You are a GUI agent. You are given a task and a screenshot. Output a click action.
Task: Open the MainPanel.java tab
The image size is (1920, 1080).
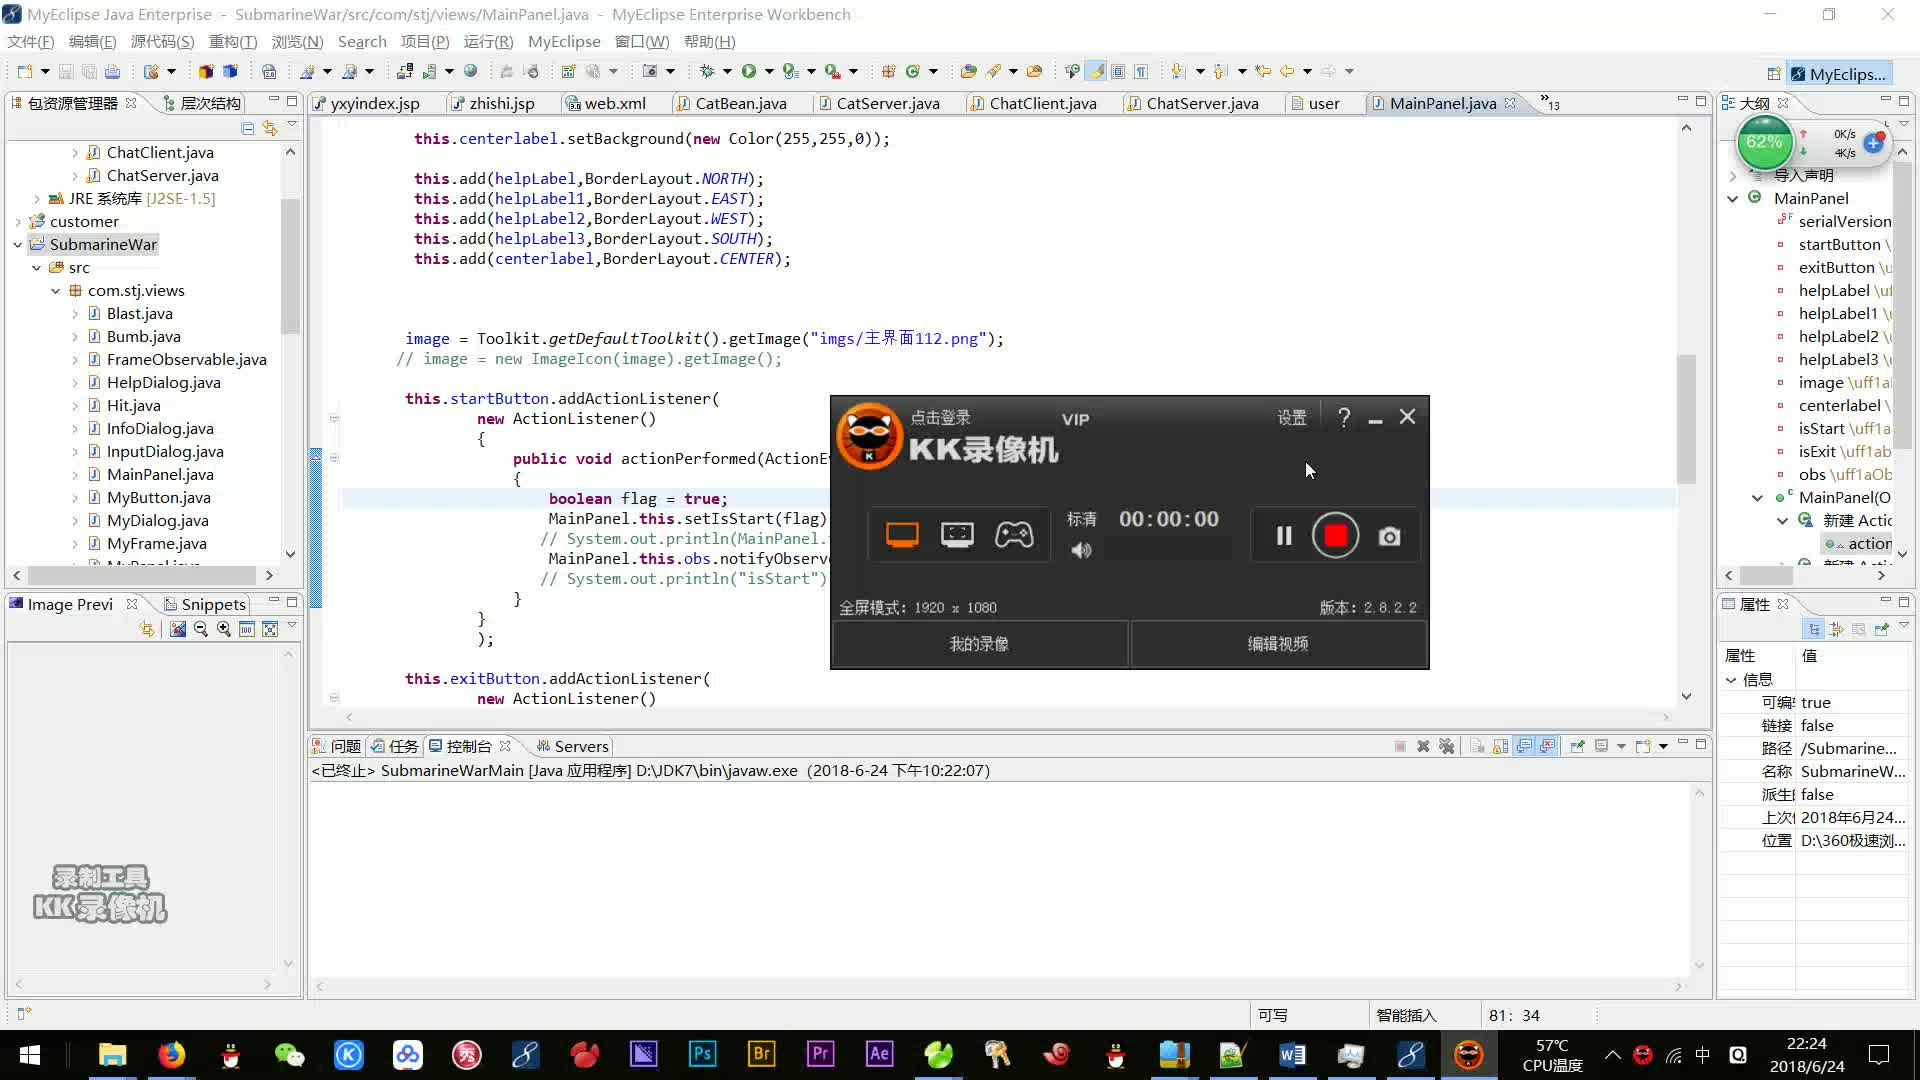point(1441,103)
